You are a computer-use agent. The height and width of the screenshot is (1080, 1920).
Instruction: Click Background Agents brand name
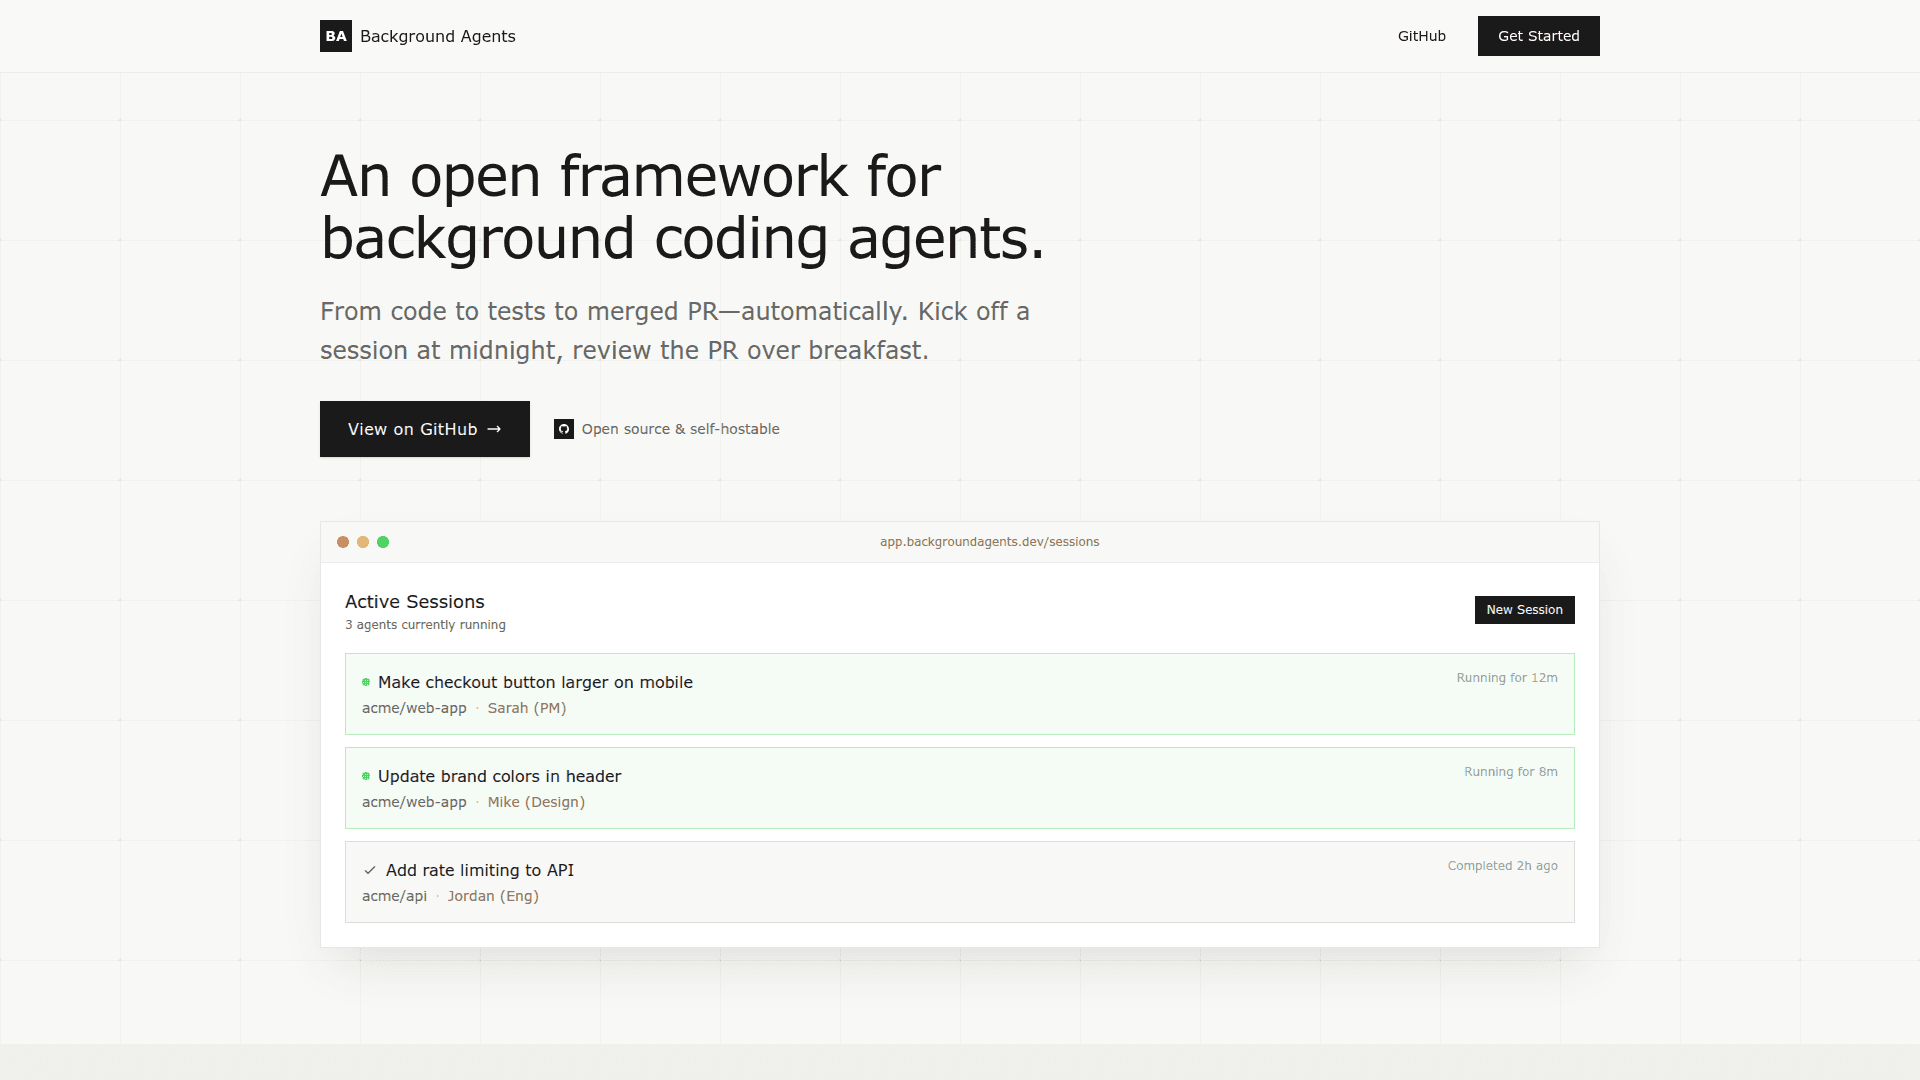(438, 36)
